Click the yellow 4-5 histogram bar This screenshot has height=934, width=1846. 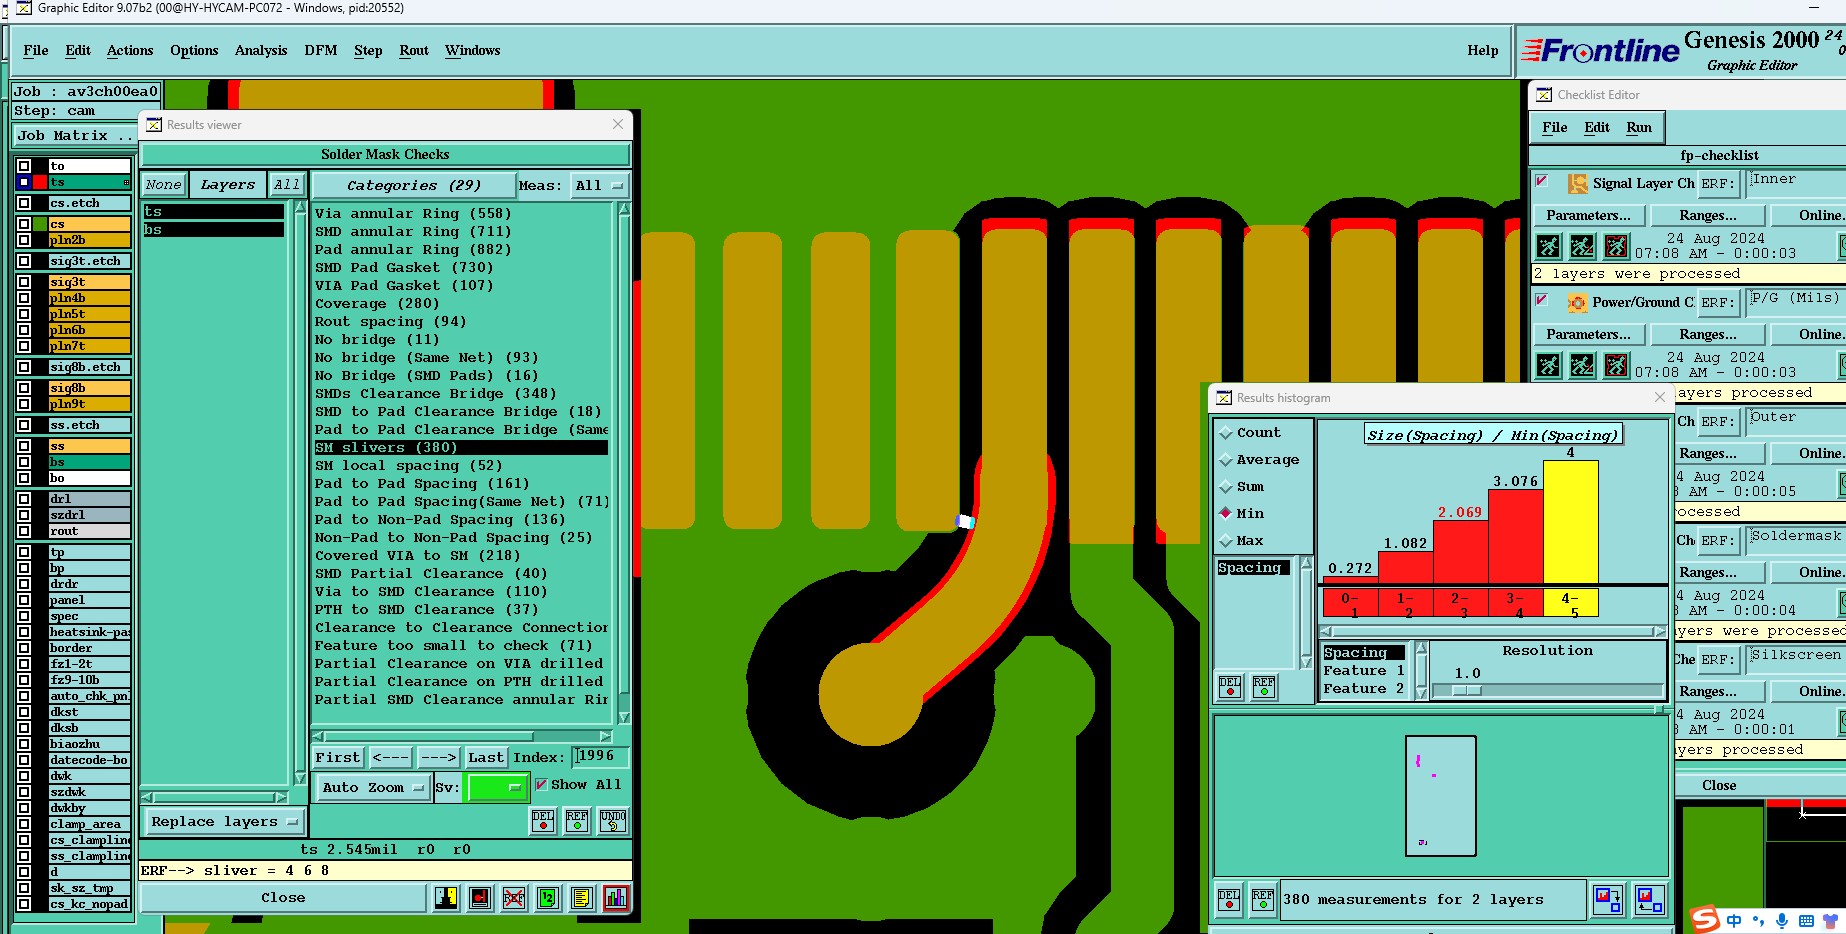[x=1571, y=522]
